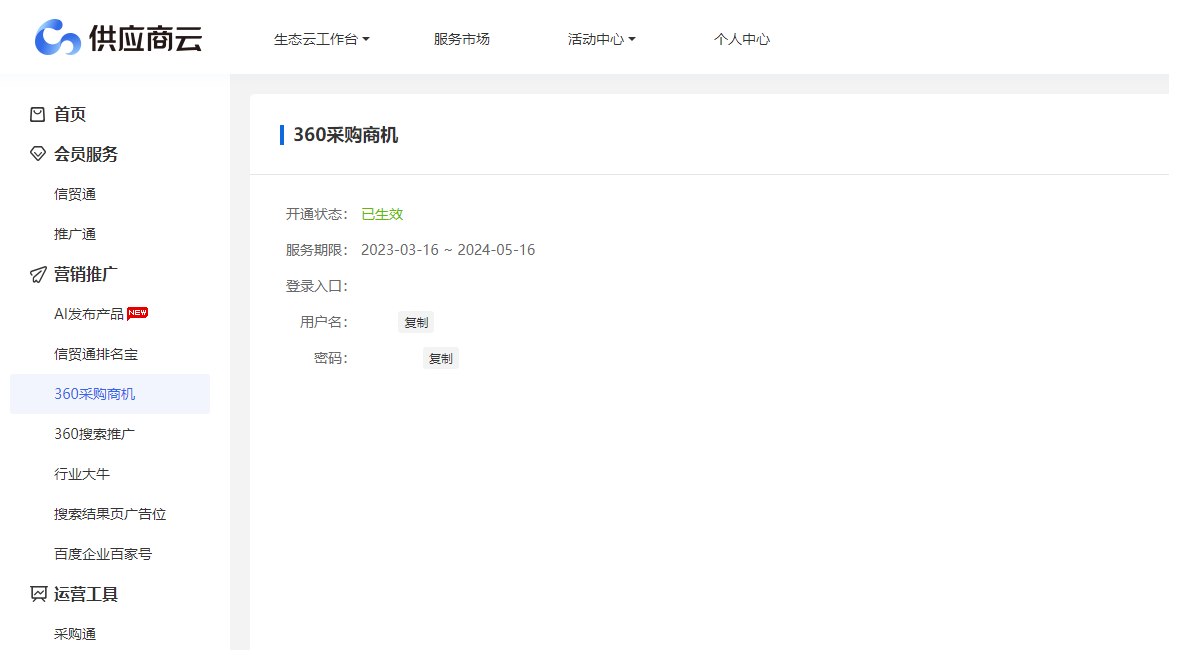Open 360搜索推广 sidebar item
1182x650 pixels.
click(x=94, y=434)
